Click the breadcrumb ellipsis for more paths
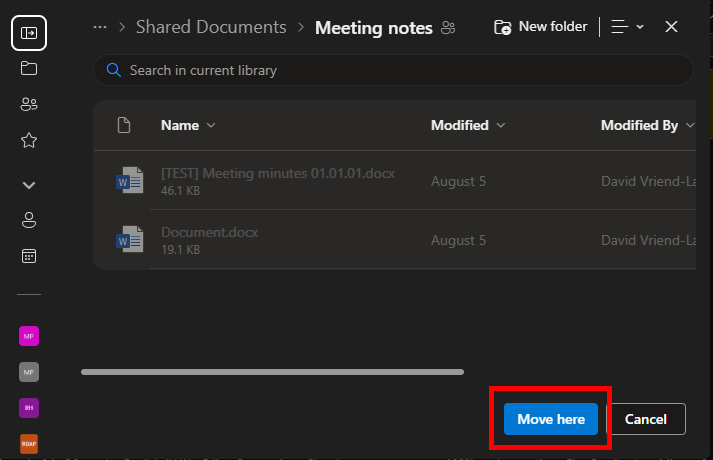This screenshot has height=460, width=713. (x=99, y=27)
